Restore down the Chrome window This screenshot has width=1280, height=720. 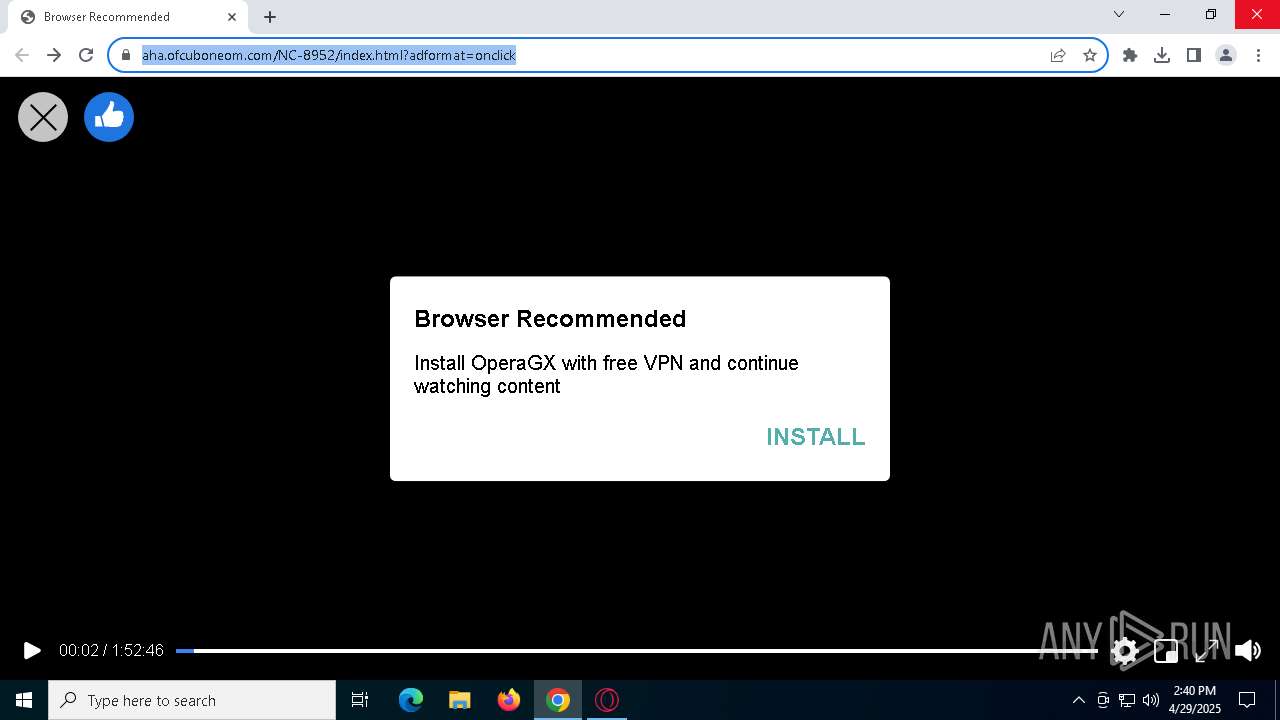1211,14
